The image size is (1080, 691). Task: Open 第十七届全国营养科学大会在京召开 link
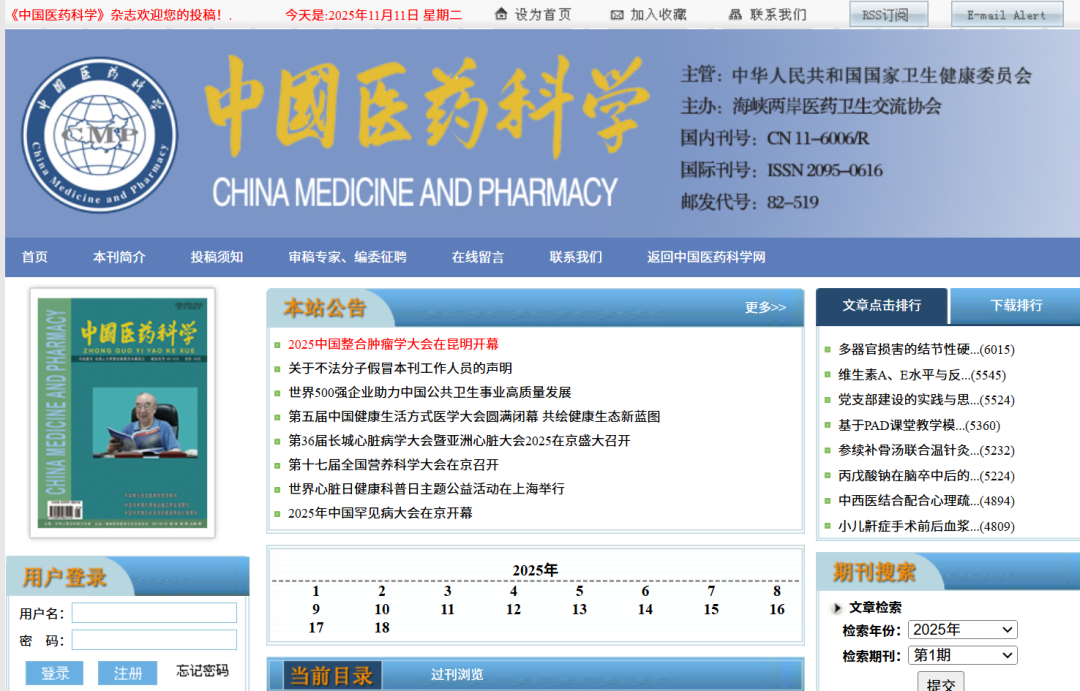[x=393, y=465]
